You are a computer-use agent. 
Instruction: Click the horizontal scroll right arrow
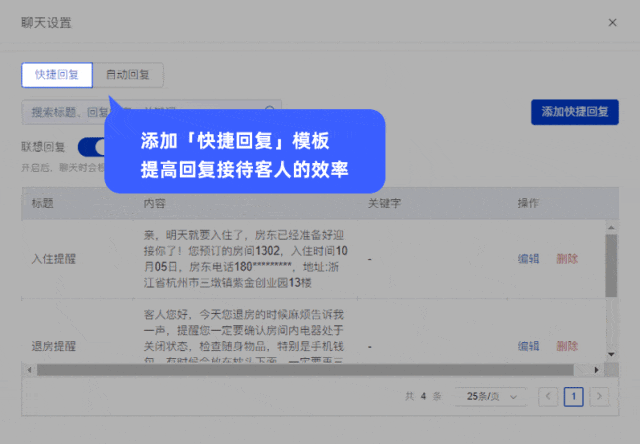[596, 370]
